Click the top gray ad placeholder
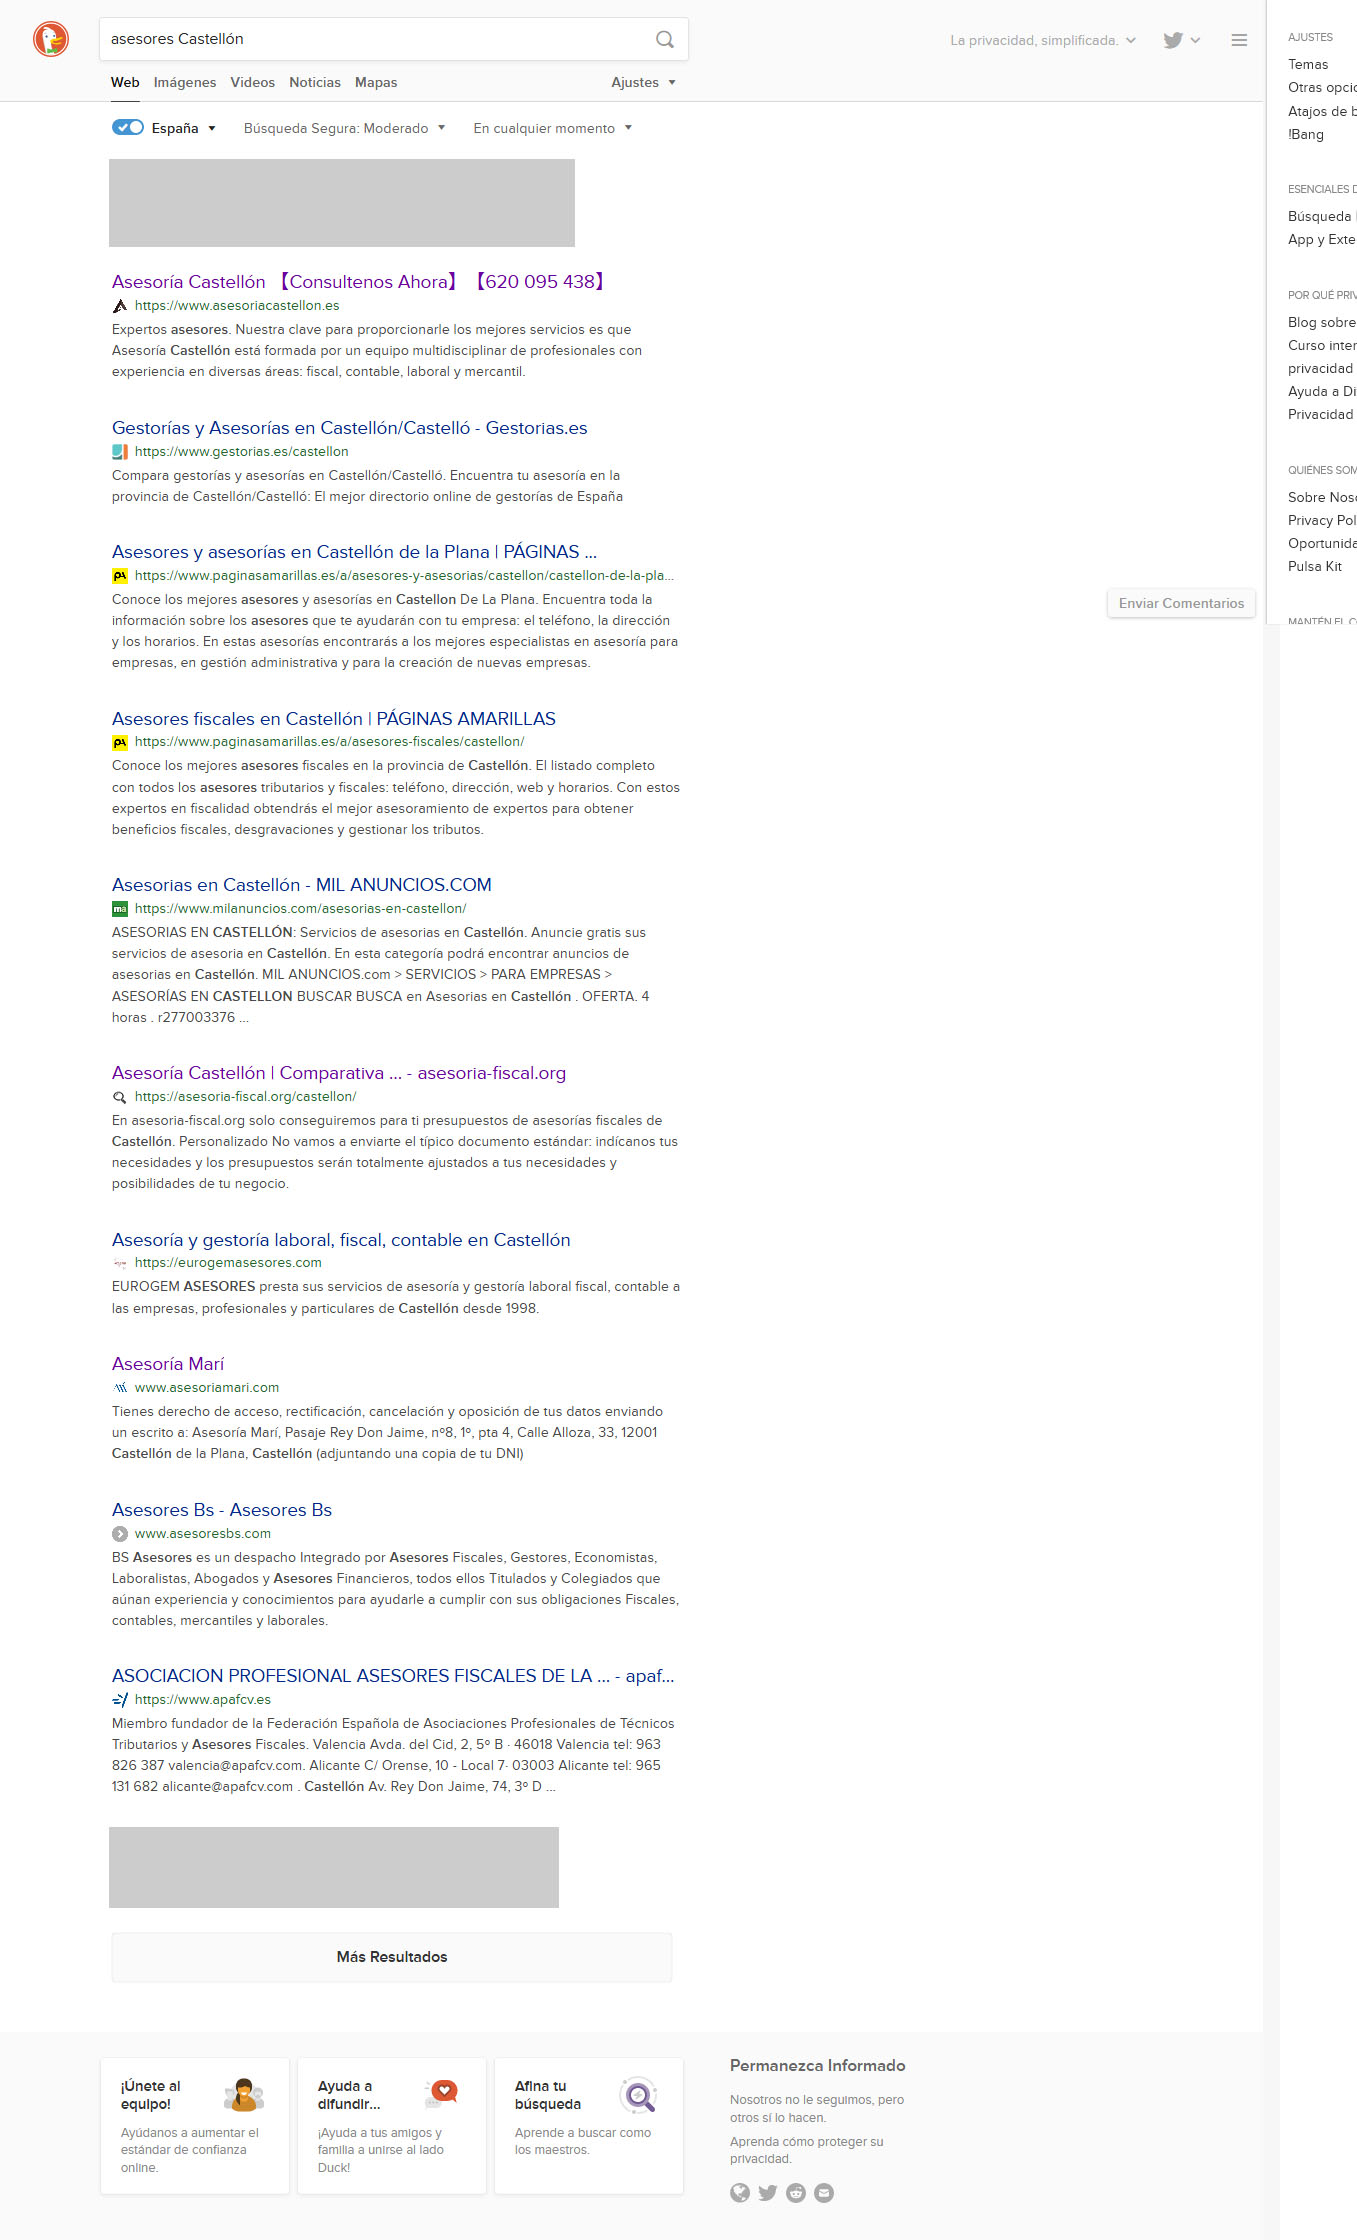1357x2240 pixels. pyautogui.click(x=342, y=203)
